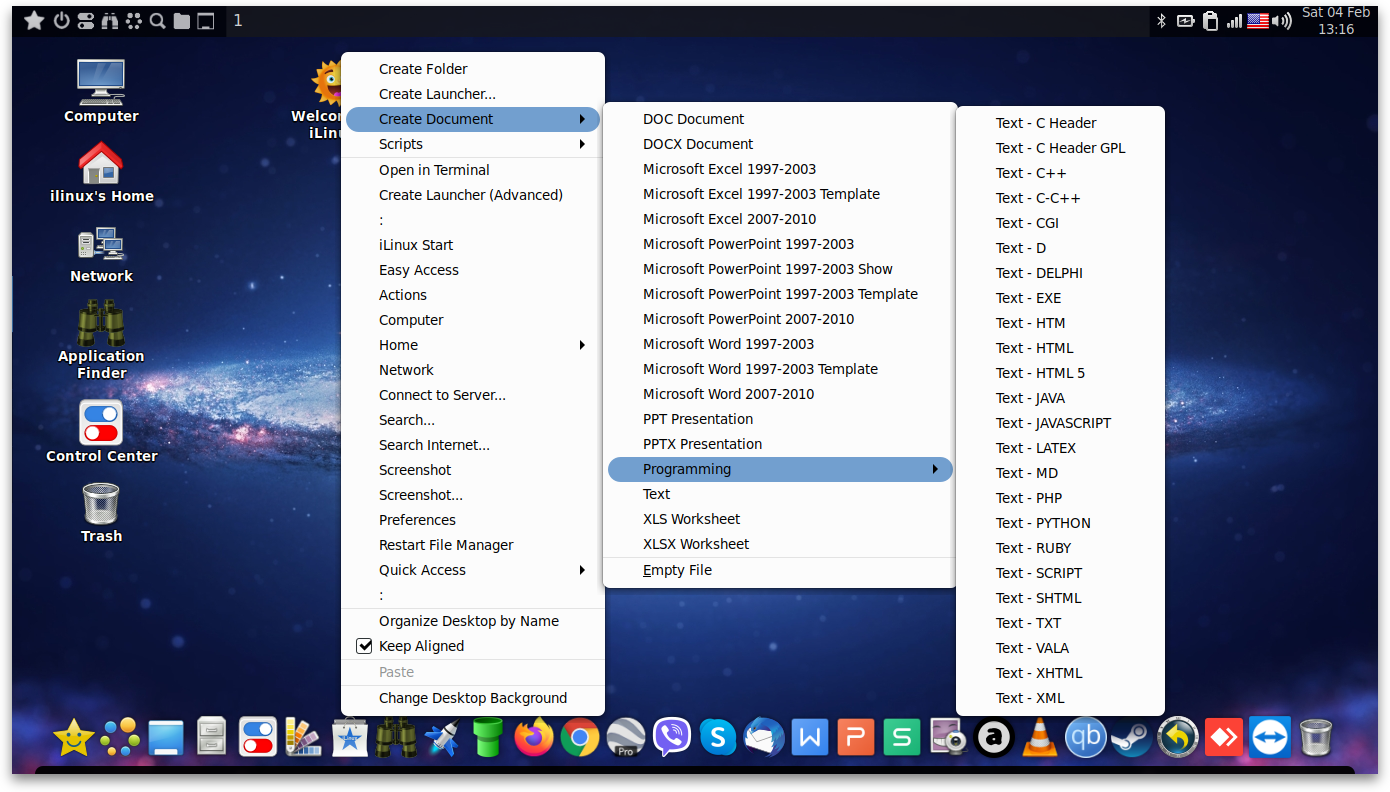Select workspace 1 in top panel
Viewport: 1390px width, 792px height.
click(238, 20)
